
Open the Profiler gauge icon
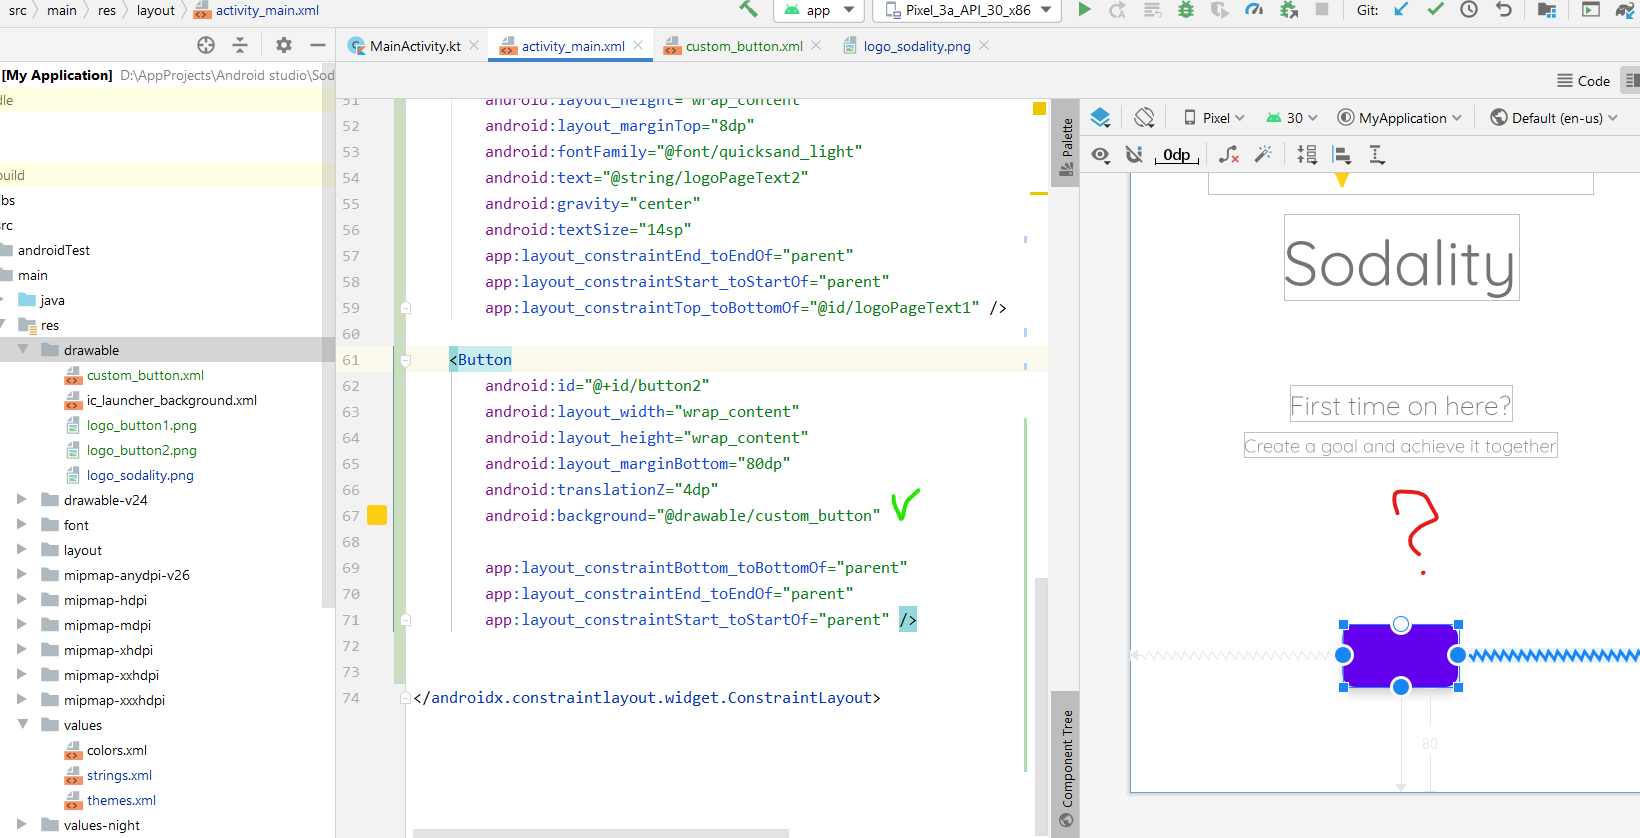click(1254, 10)
